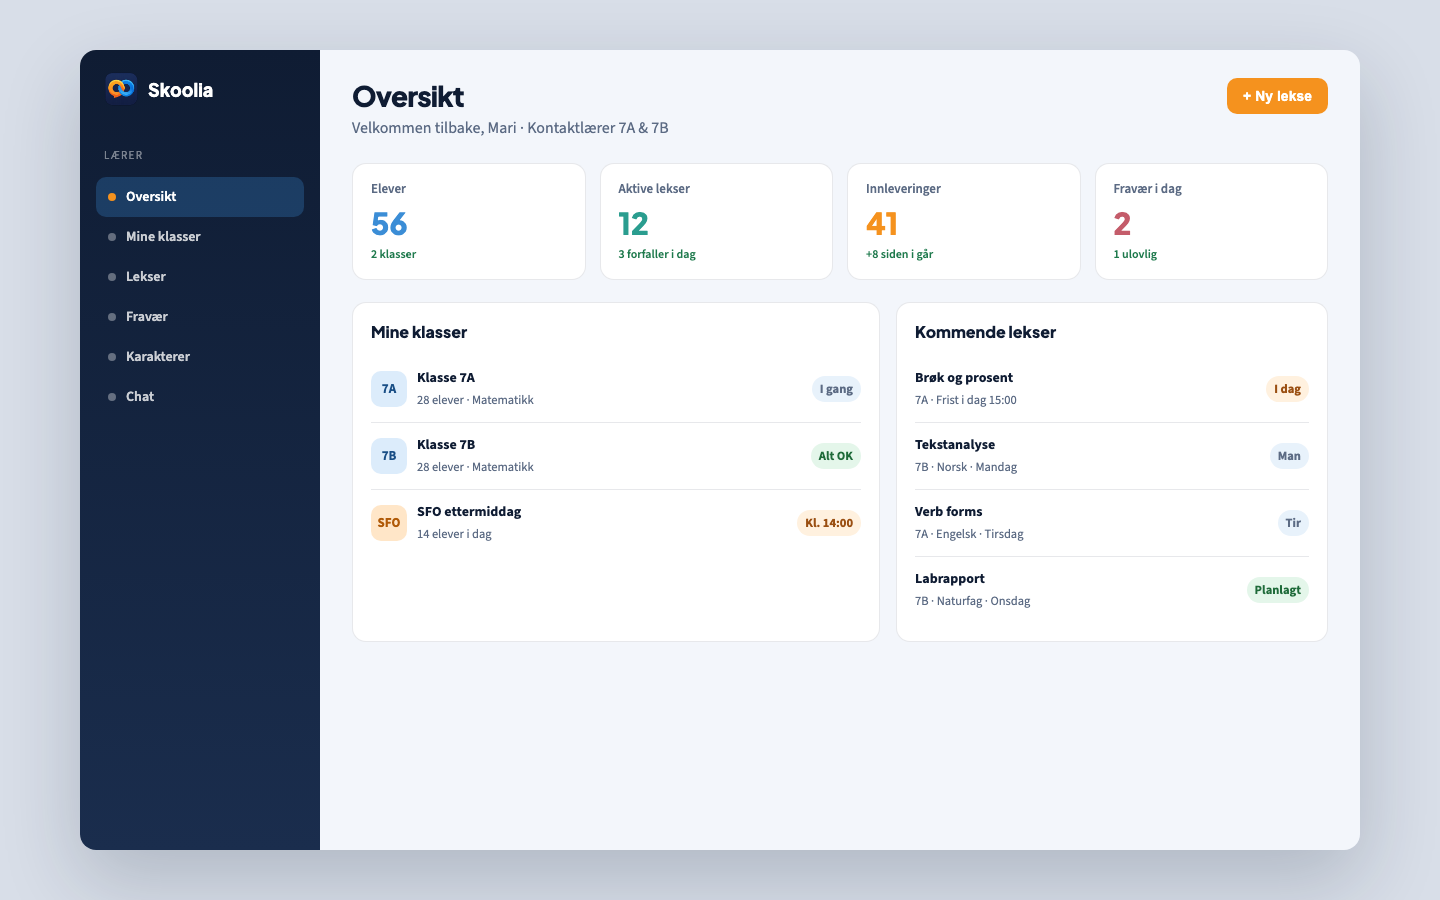
Task: Open the Innleveringer stat card
Action: 964,221
